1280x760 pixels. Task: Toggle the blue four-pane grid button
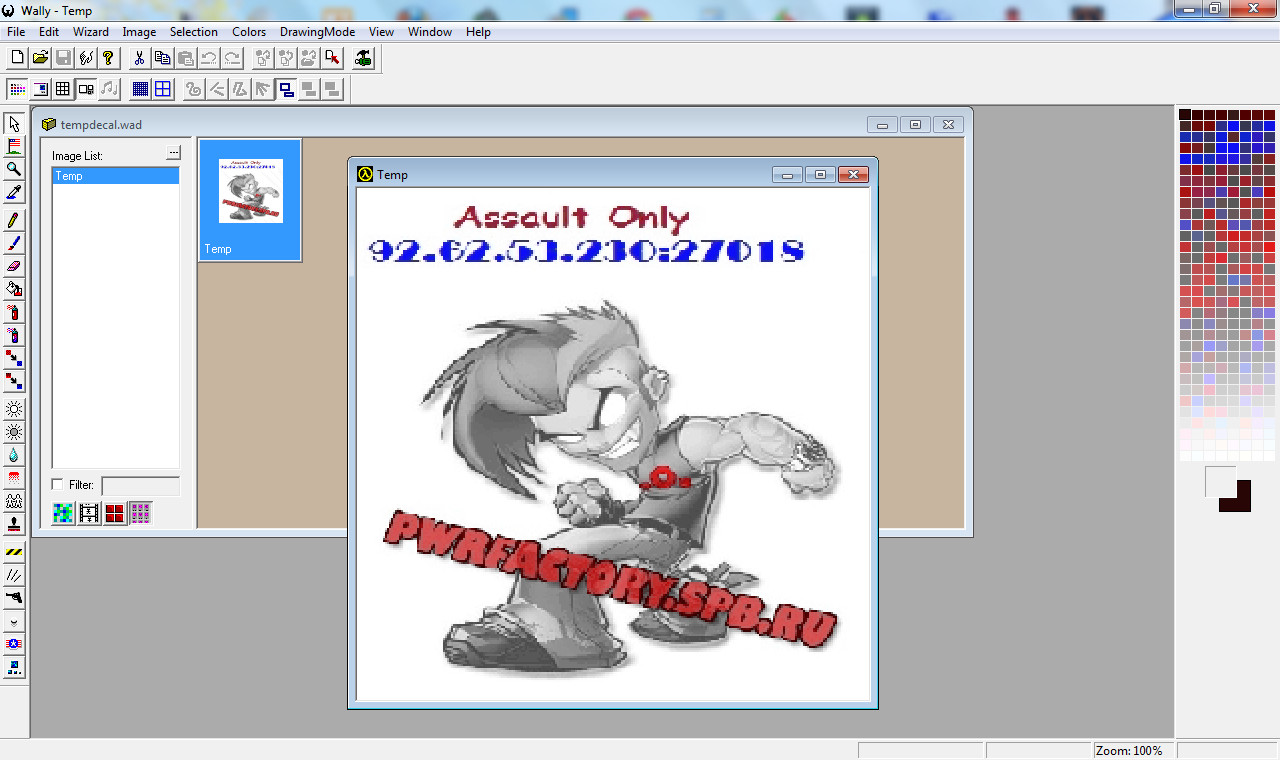[163, 89]
